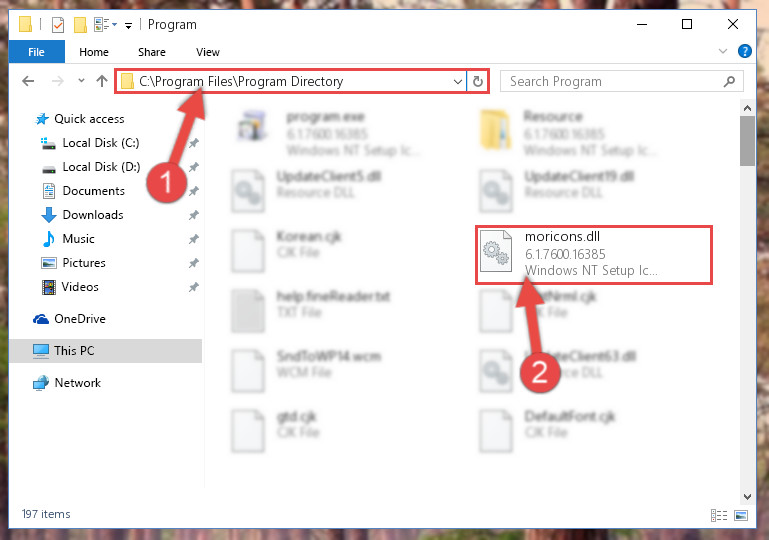Image resolution: width=769 pixels, height=540 pixels.
Task: Navigate up one folder level
Action: pos(102,81)
